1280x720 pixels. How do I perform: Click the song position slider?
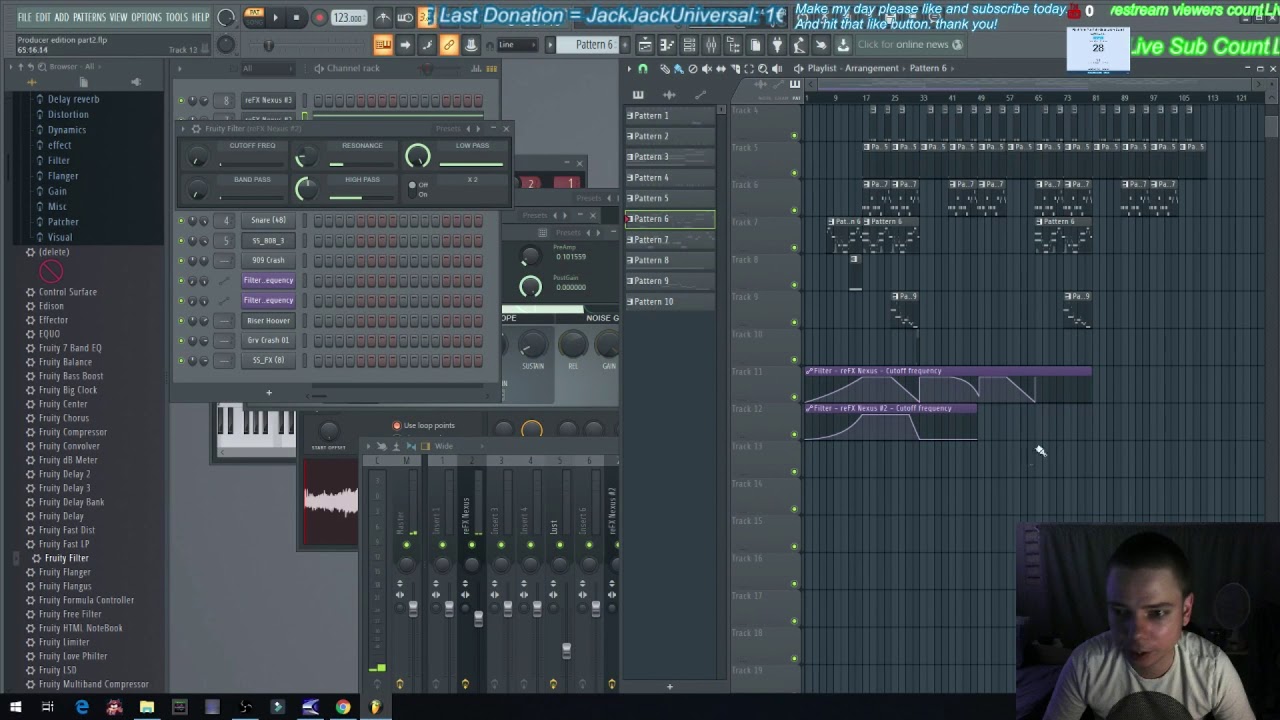306,45
